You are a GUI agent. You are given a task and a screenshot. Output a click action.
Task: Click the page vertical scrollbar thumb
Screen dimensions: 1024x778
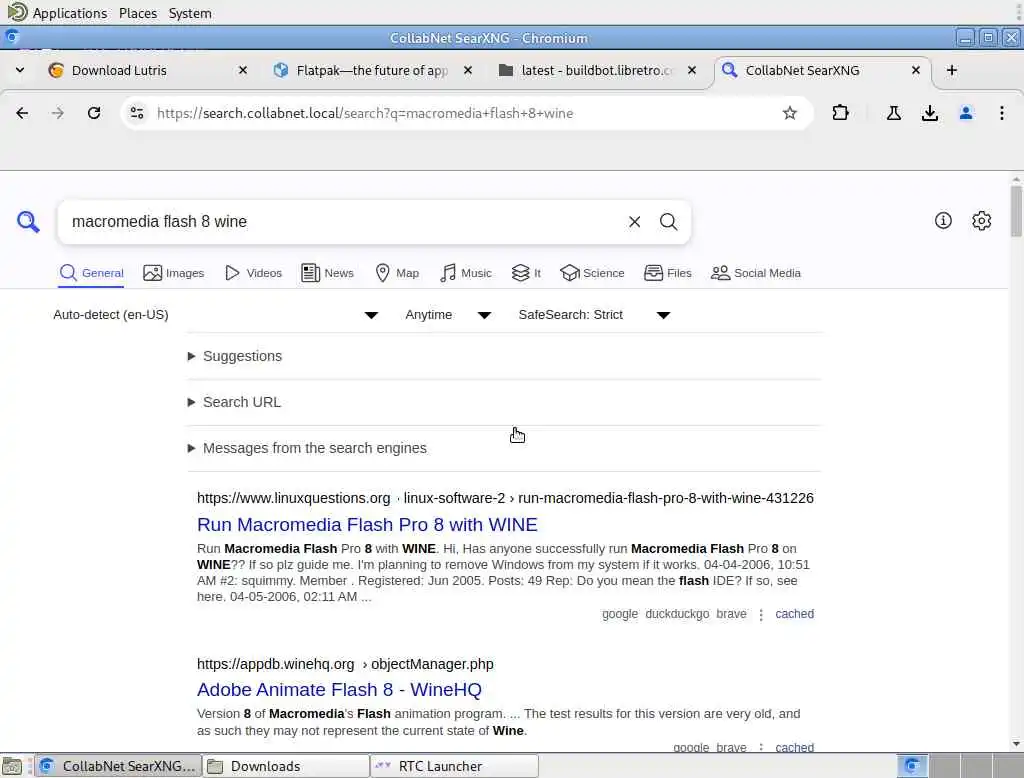pos(1016,211)
